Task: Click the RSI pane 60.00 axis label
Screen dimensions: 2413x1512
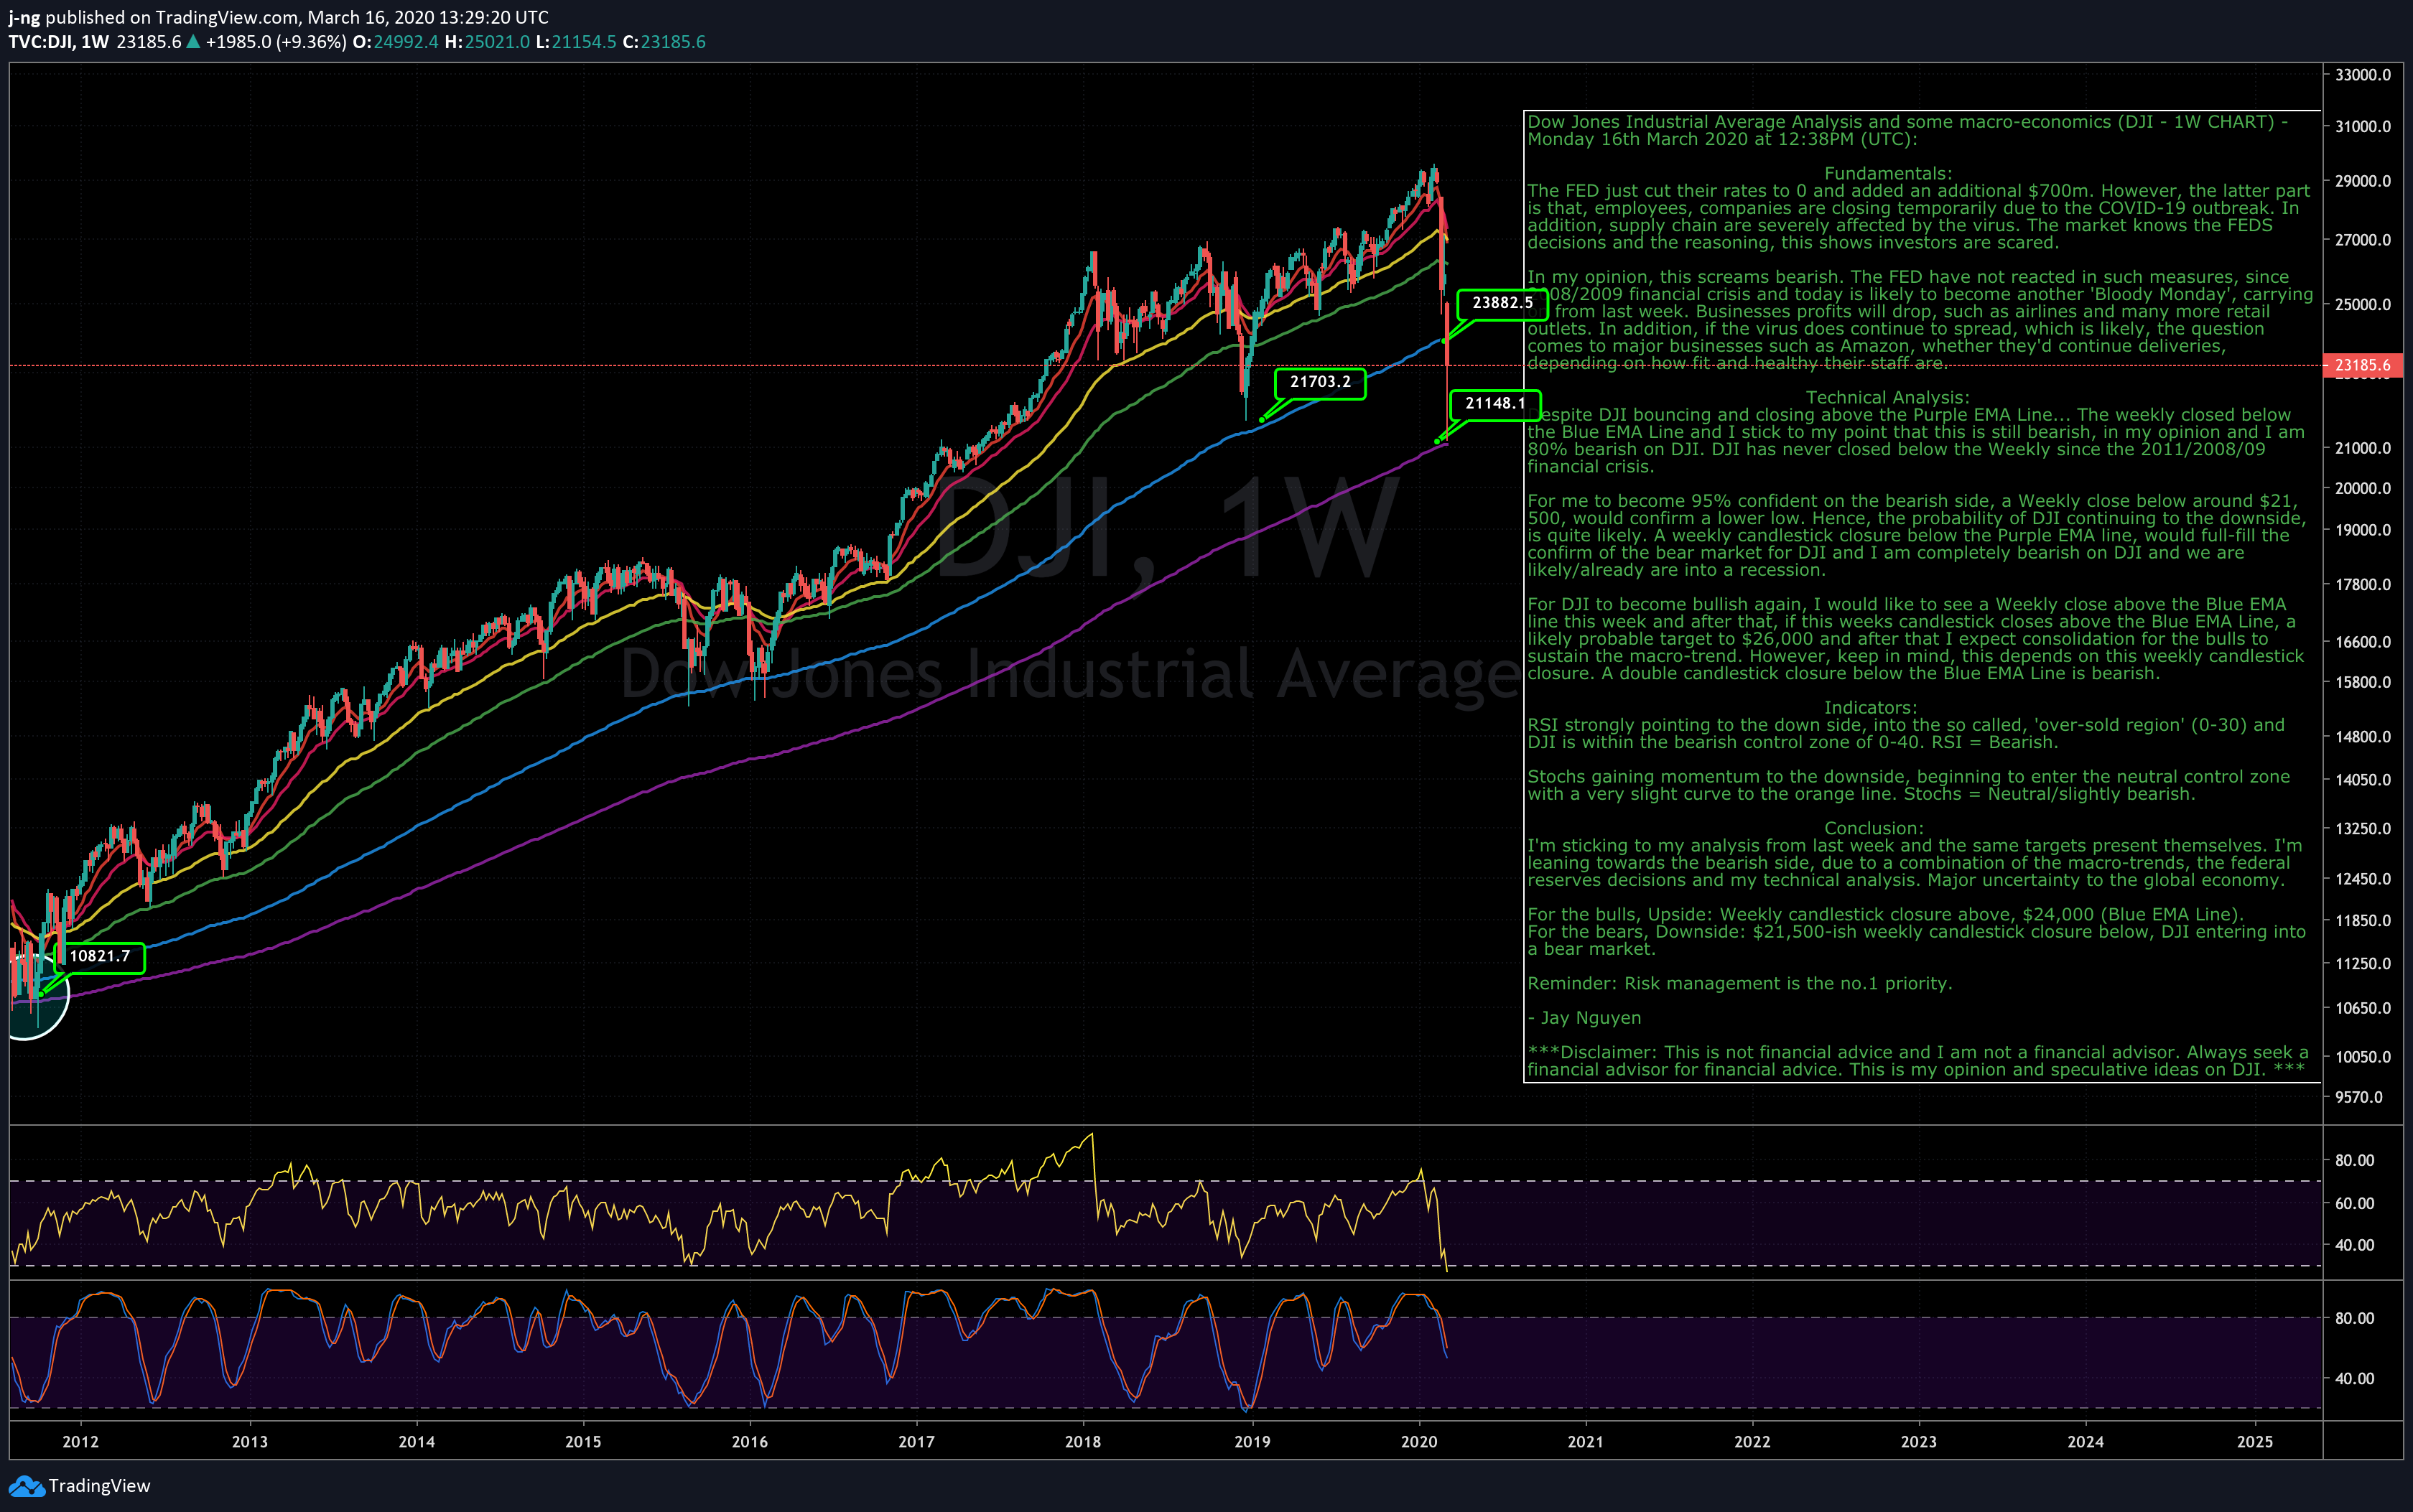Action: (2354, 1204)
